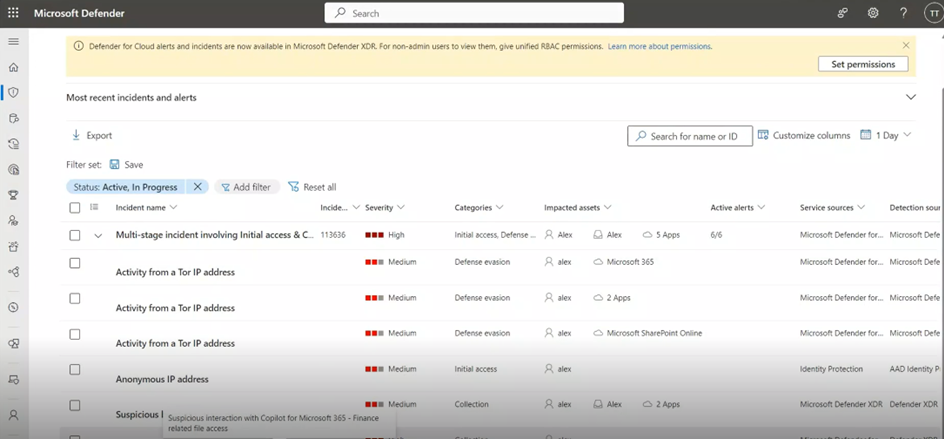
Task: Click the 6/6 active alerts value
Action: click(716, 235)
